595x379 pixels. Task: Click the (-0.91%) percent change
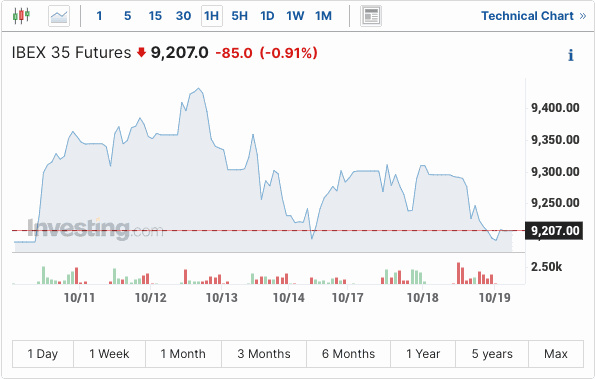pyautogui.click(x=288, y=53)
